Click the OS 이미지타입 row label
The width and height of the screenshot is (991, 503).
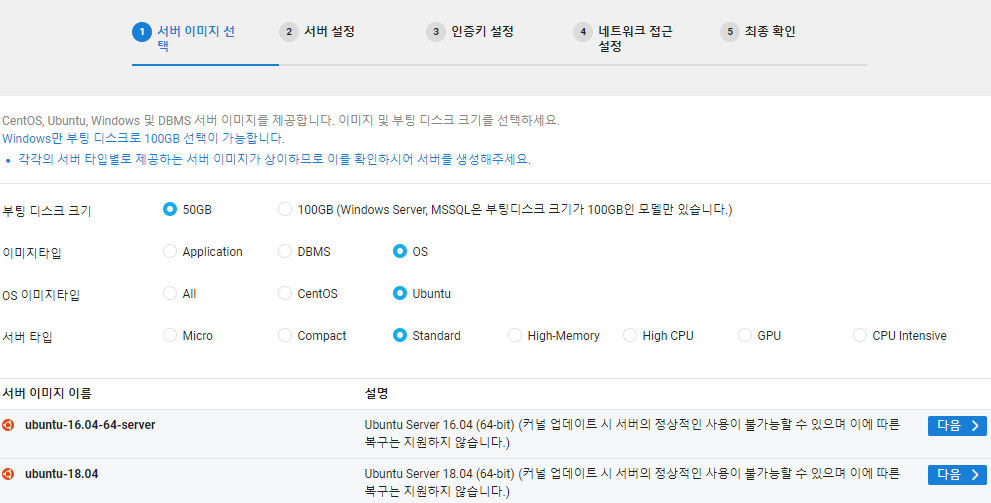point(41,295)
